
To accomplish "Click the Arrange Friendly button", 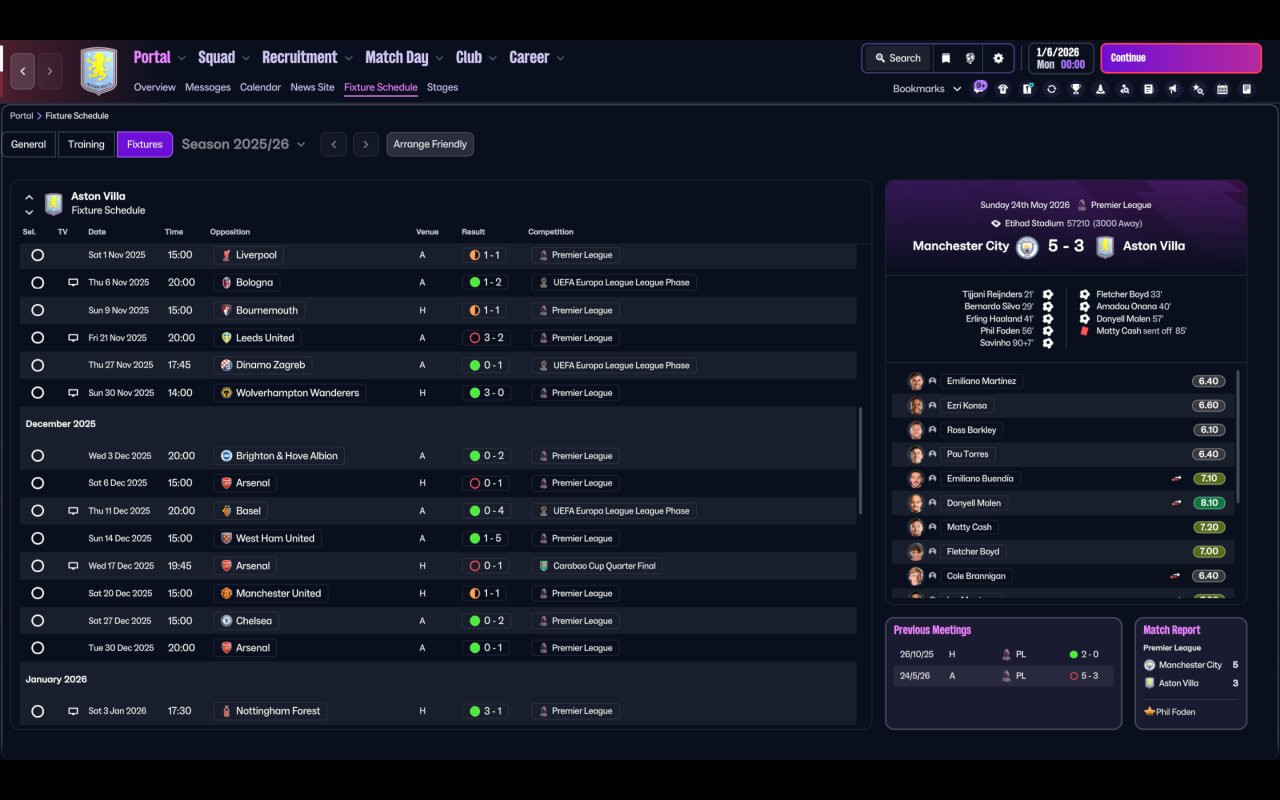I will tap(430, 145).
